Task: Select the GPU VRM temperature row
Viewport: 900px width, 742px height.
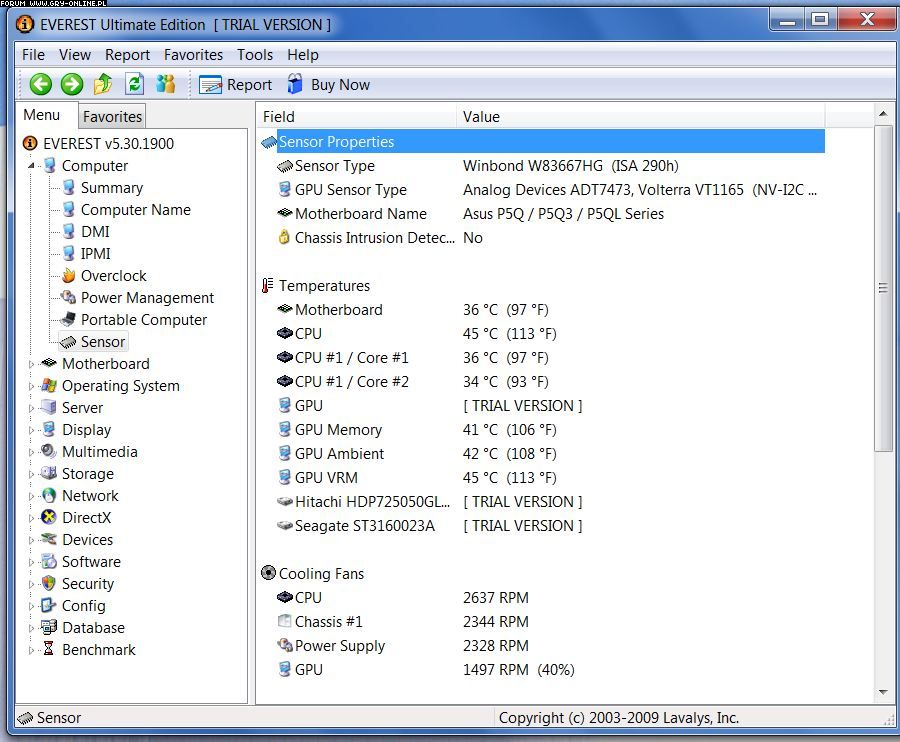Action: point(542,477)
